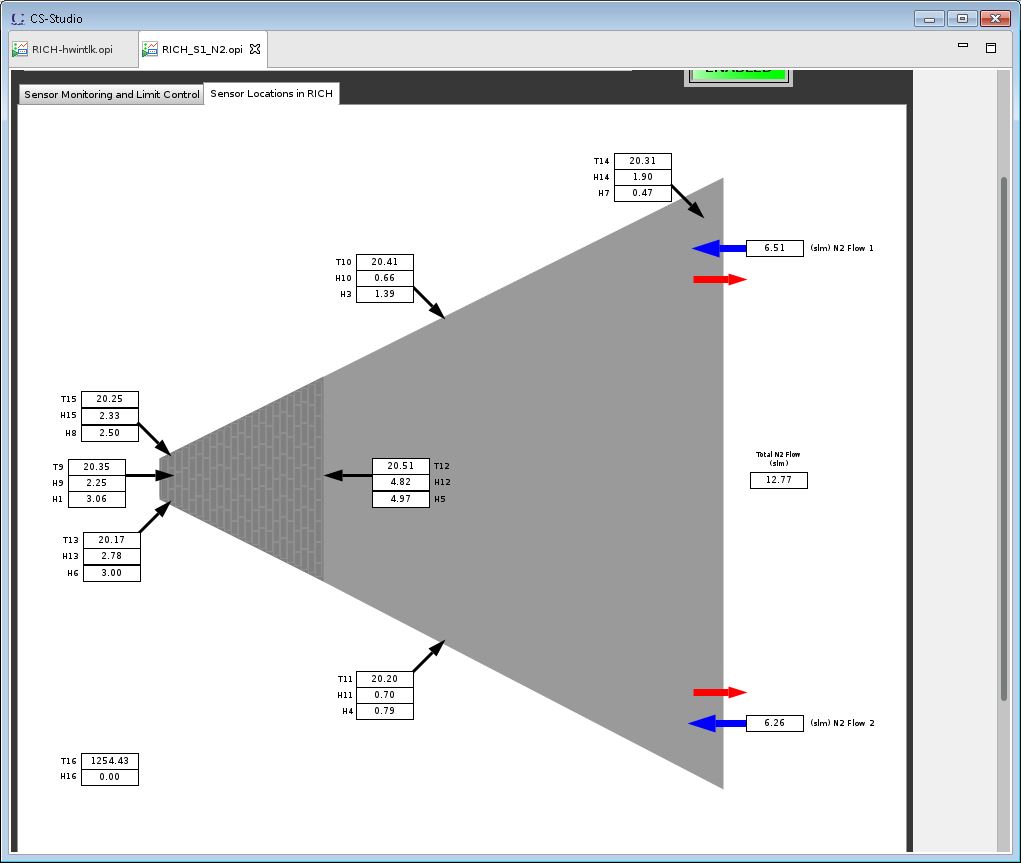Click the black arrow from T9 box
Image resolution: width=1021 pixels, height=863 pixels.
(x=150, y=475)
